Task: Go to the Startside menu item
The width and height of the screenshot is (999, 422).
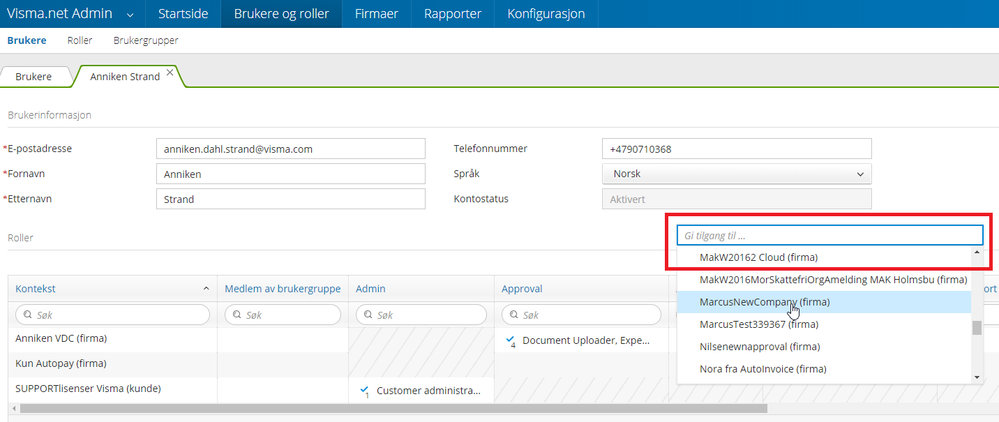Action: click(x=183, y=13)
